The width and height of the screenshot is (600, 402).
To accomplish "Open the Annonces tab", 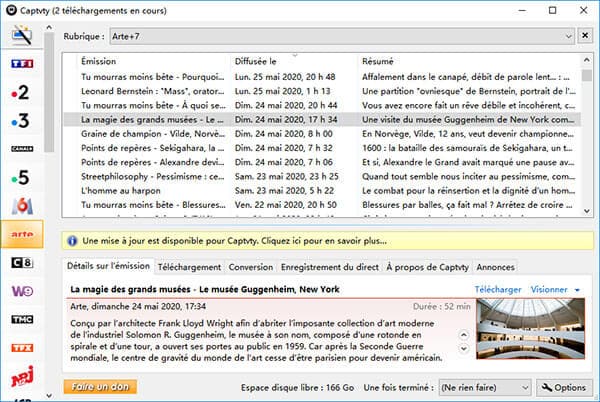I will point(495,267).
